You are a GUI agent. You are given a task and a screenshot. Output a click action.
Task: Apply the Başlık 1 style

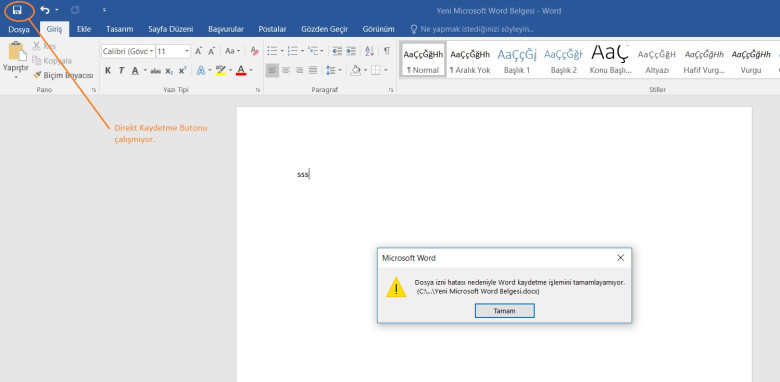517,59
